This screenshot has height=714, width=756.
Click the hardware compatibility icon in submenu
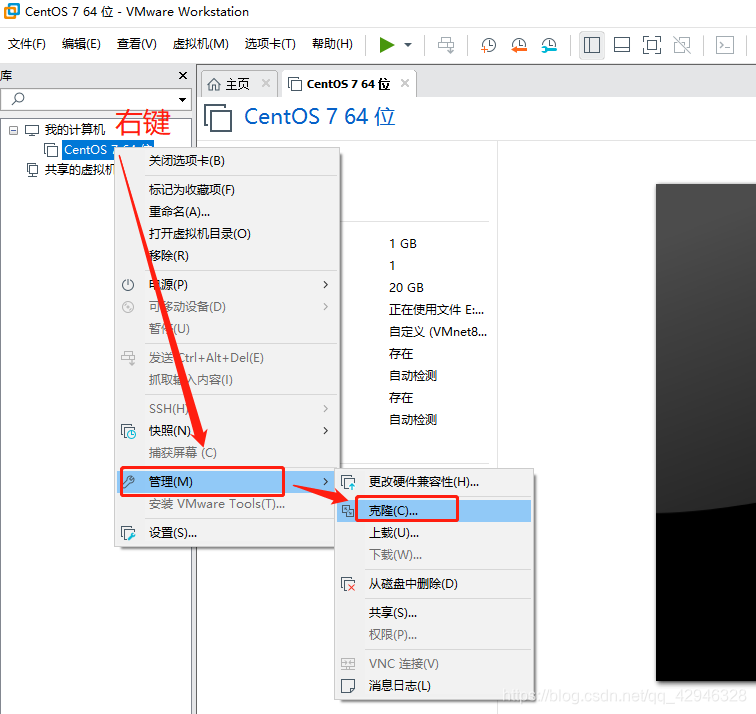(348, 482)
